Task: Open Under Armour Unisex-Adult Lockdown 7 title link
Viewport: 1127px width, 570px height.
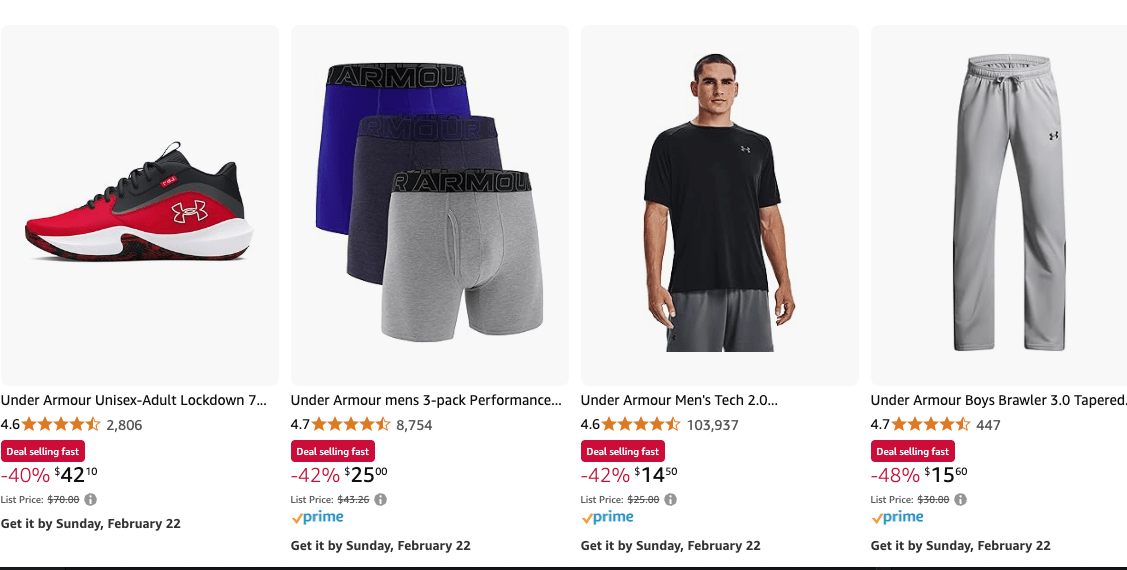Action: coord(134,400)
